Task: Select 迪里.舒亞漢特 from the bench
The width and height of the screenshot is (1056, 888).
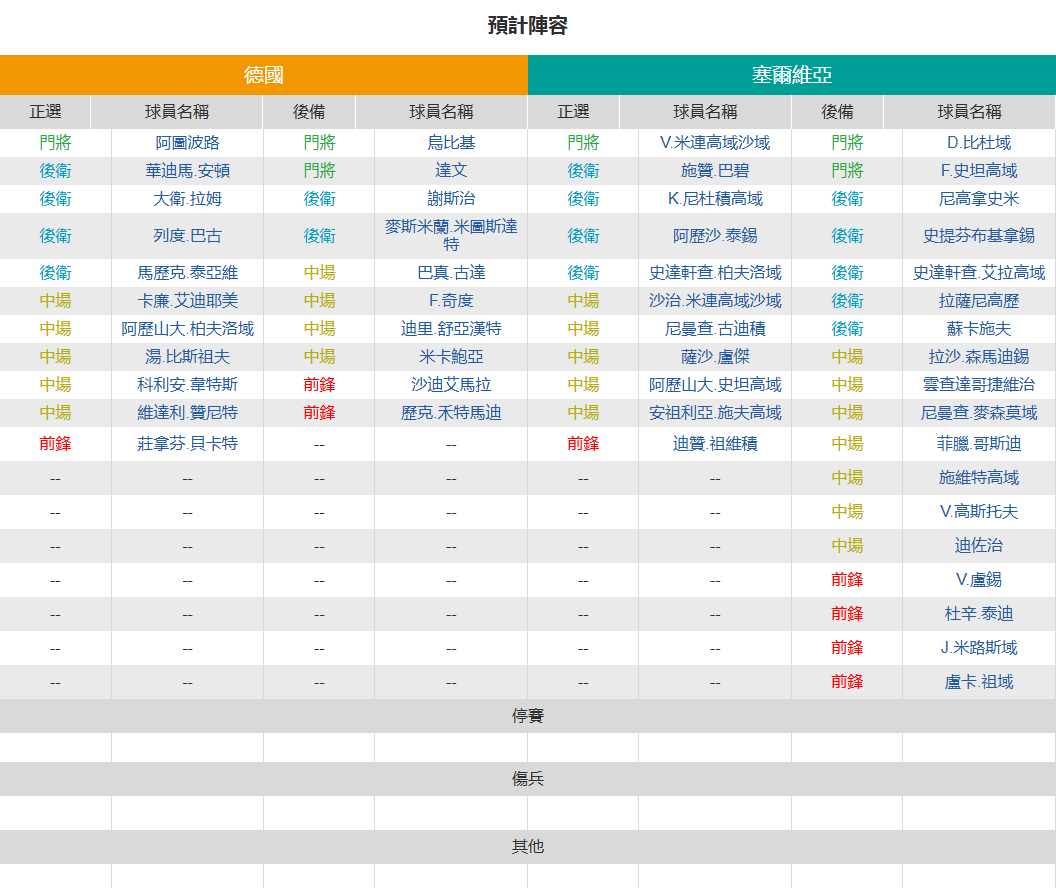Action: (451, 329)
